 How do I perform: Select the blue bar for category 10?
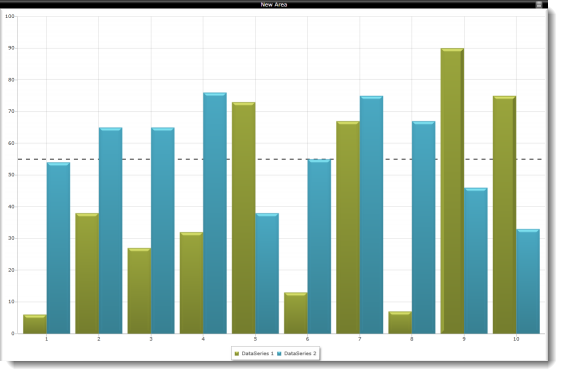pos(528,281)
